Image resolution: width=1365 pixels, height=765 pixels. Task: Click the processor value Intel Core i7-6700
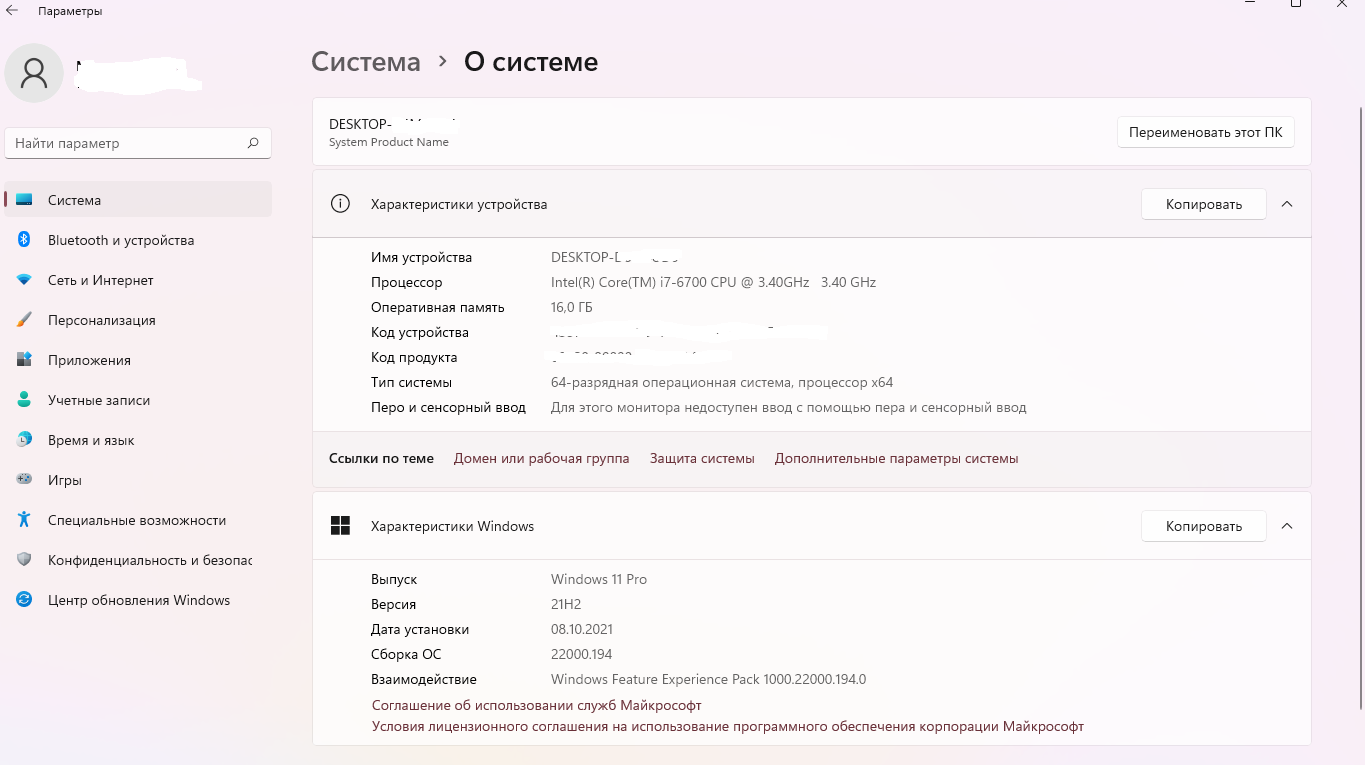pyautogui.click(x=713, y=283)
